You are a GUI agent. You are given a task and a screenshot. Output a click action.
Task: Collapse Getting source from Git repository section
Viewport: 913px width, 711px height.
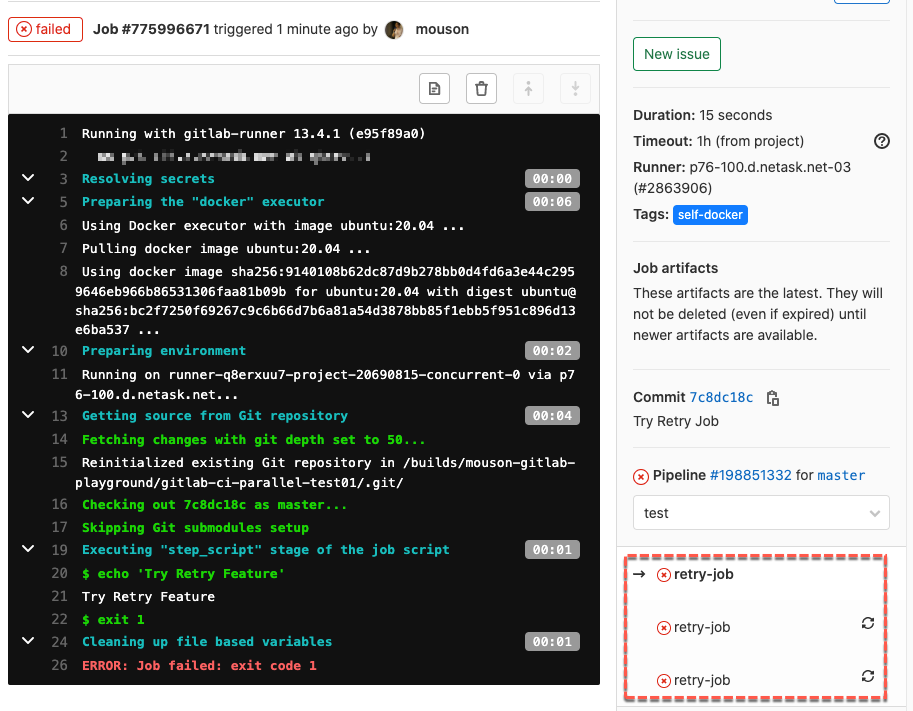(28, 415)
